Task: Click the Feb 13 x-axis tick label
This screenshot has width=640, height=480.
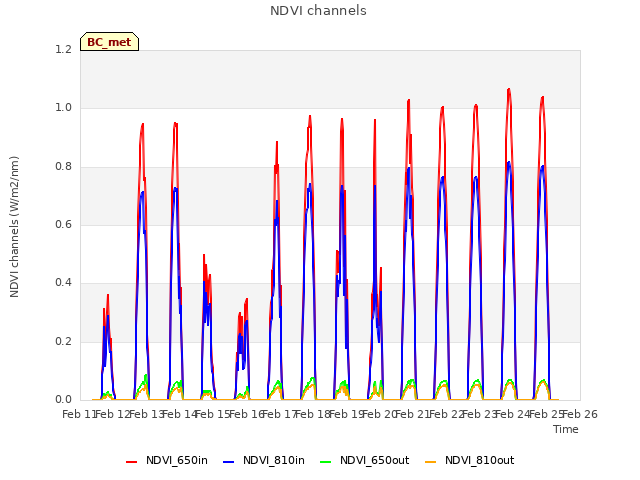Action: coord(146,415)
